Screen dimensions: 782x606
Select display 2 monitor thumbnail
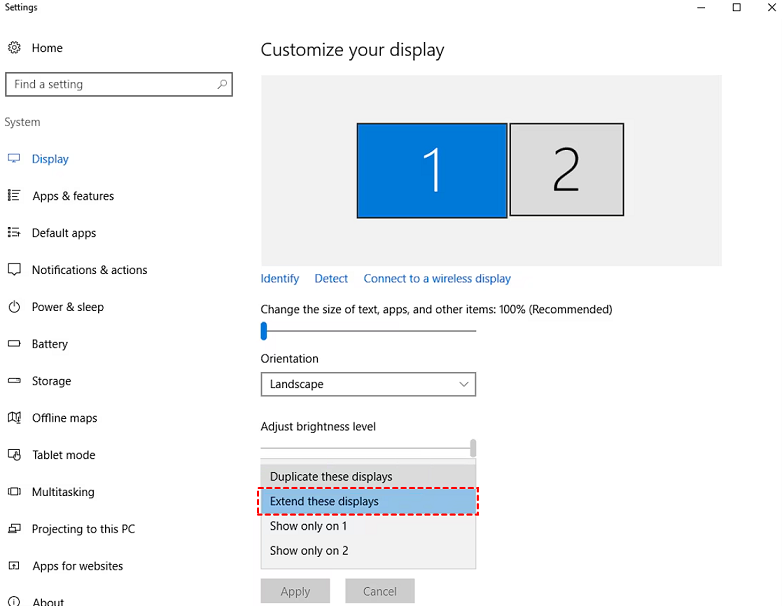(x=566, y=170)
